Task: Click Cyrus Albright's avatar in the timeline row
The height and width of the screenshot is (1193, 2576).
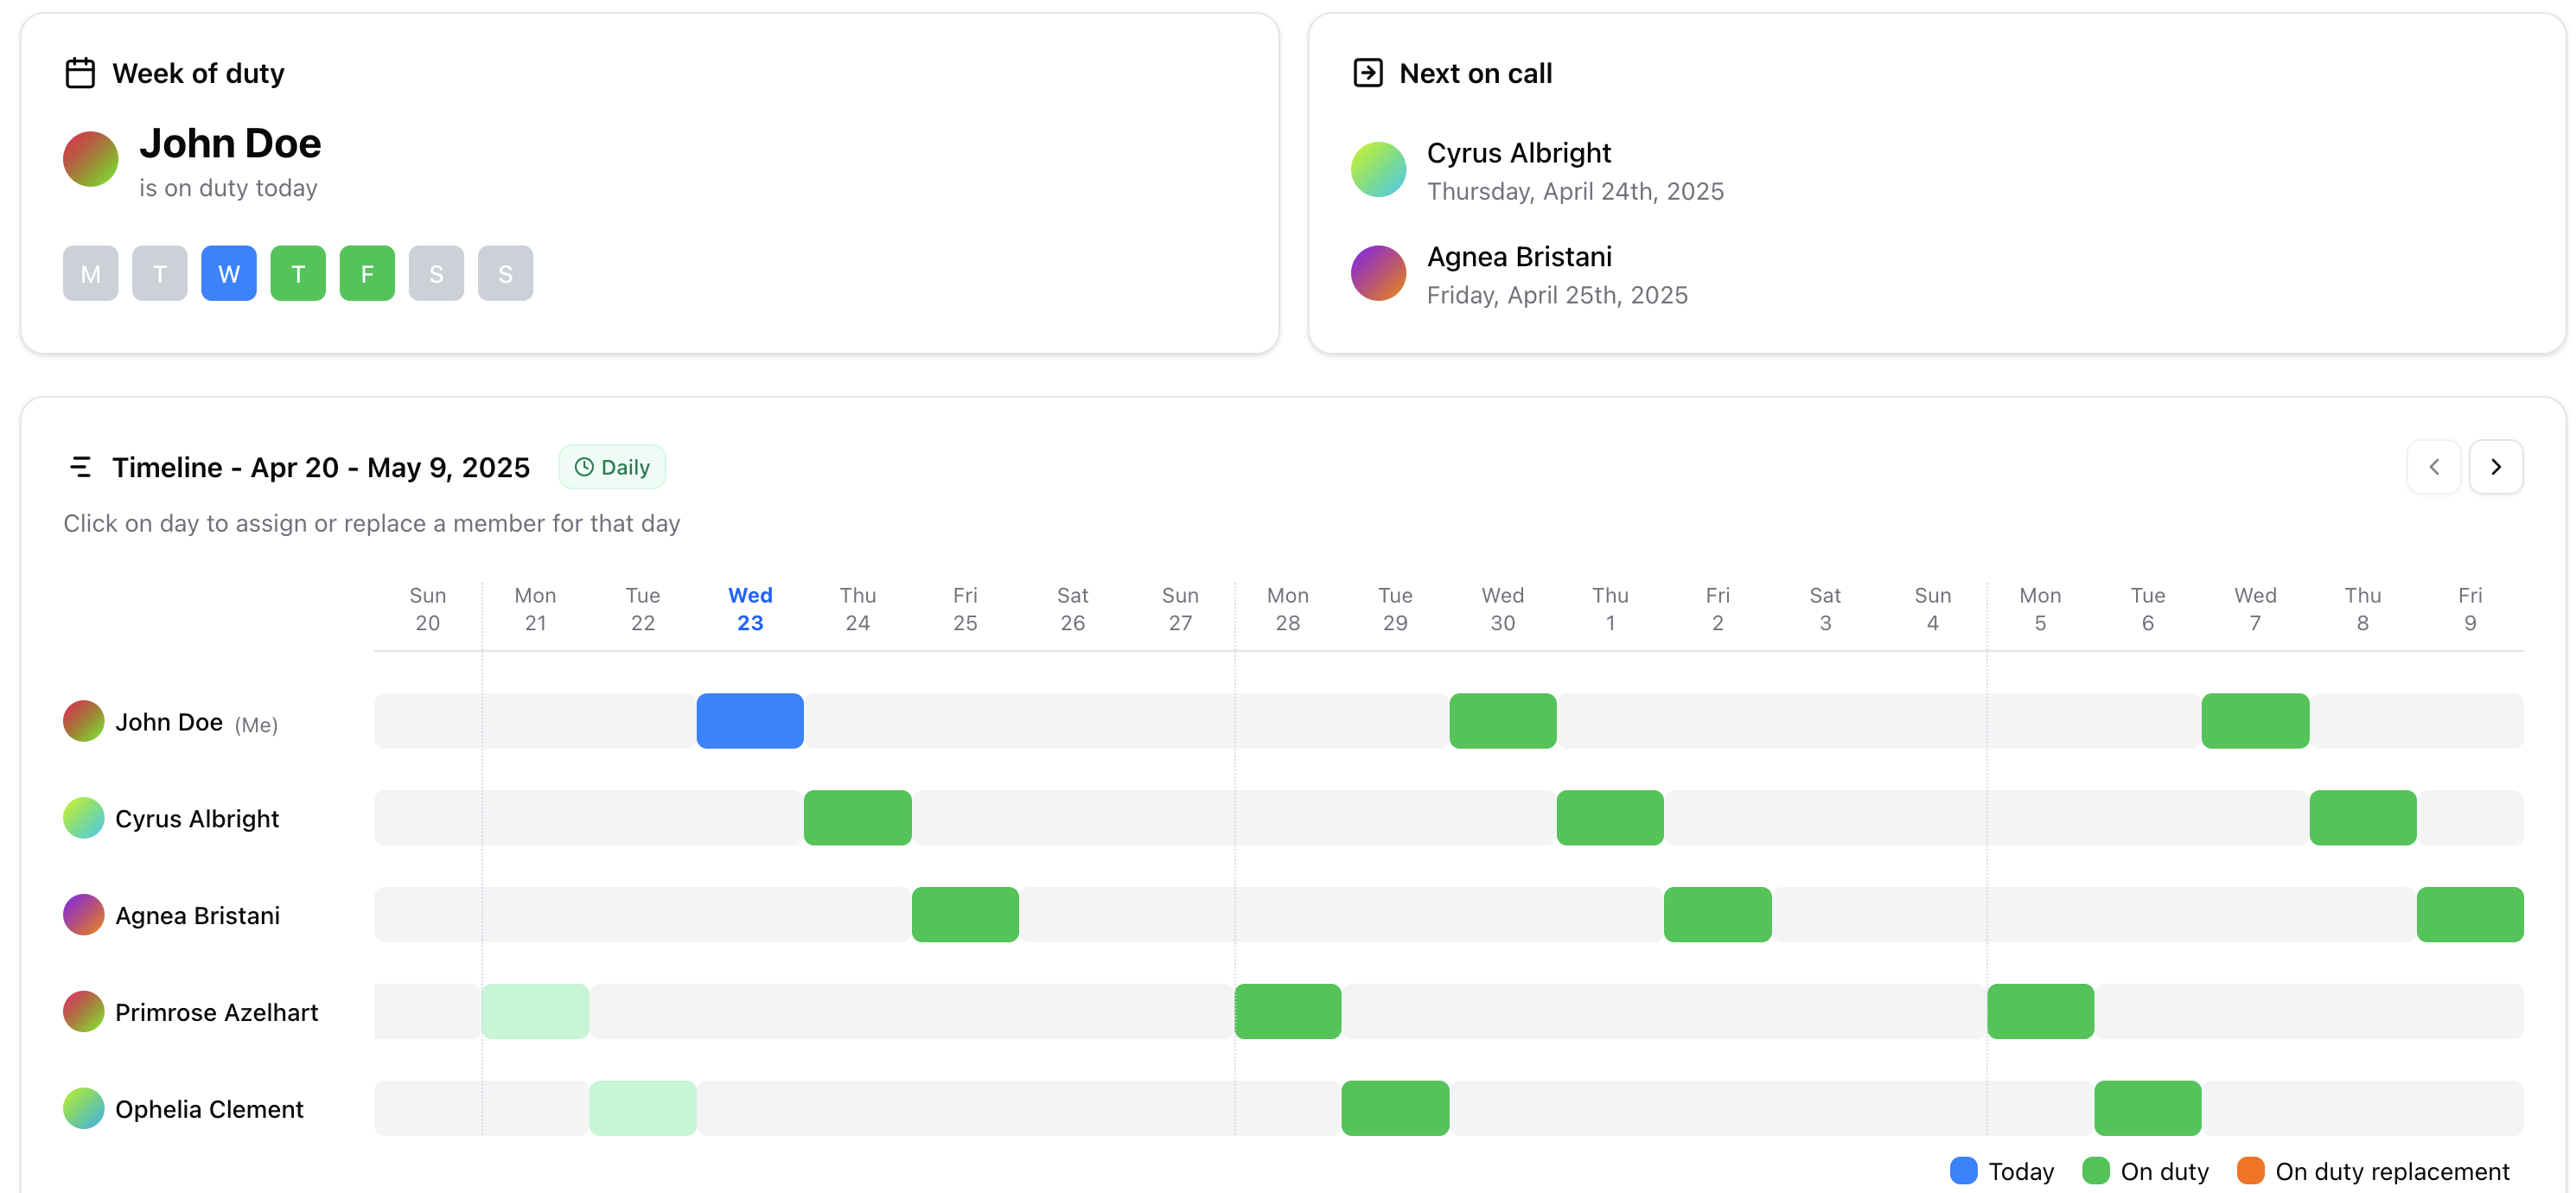Action: 84,818
